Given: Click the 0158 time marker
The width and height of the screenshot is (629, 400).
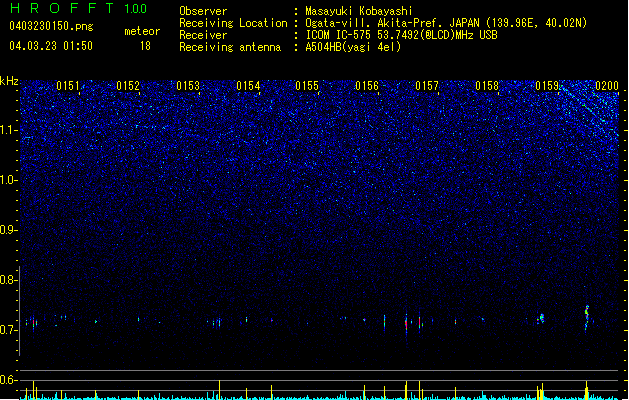Looking at the screenshot, I should click(487, 86).
